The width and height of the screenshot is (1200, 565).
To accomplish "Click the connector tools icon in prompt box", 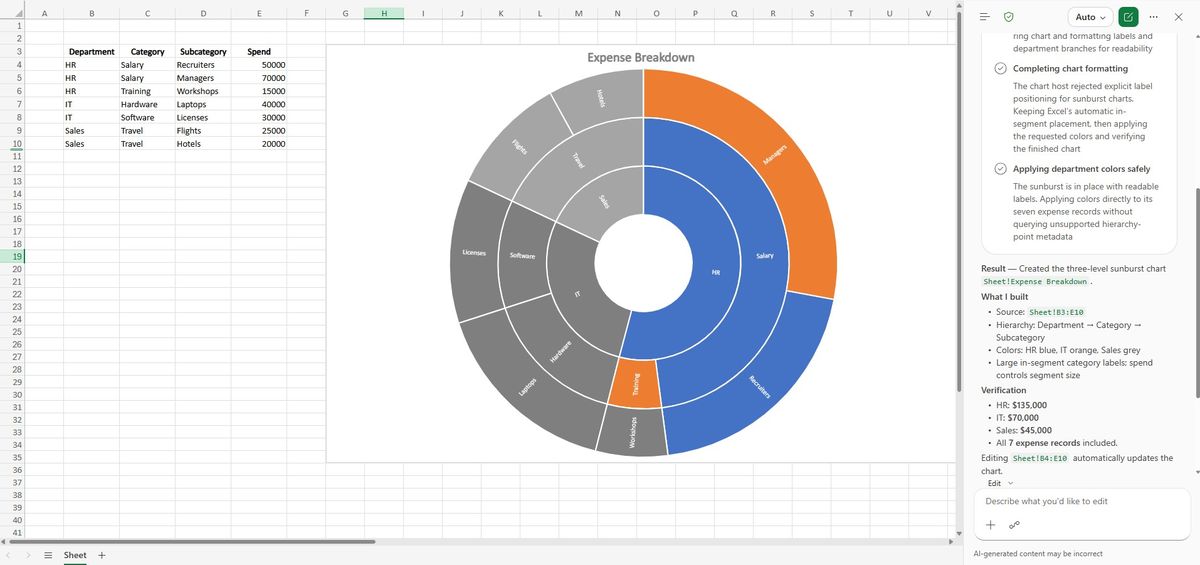I will pyautogui.click(x=1015, y=525).
